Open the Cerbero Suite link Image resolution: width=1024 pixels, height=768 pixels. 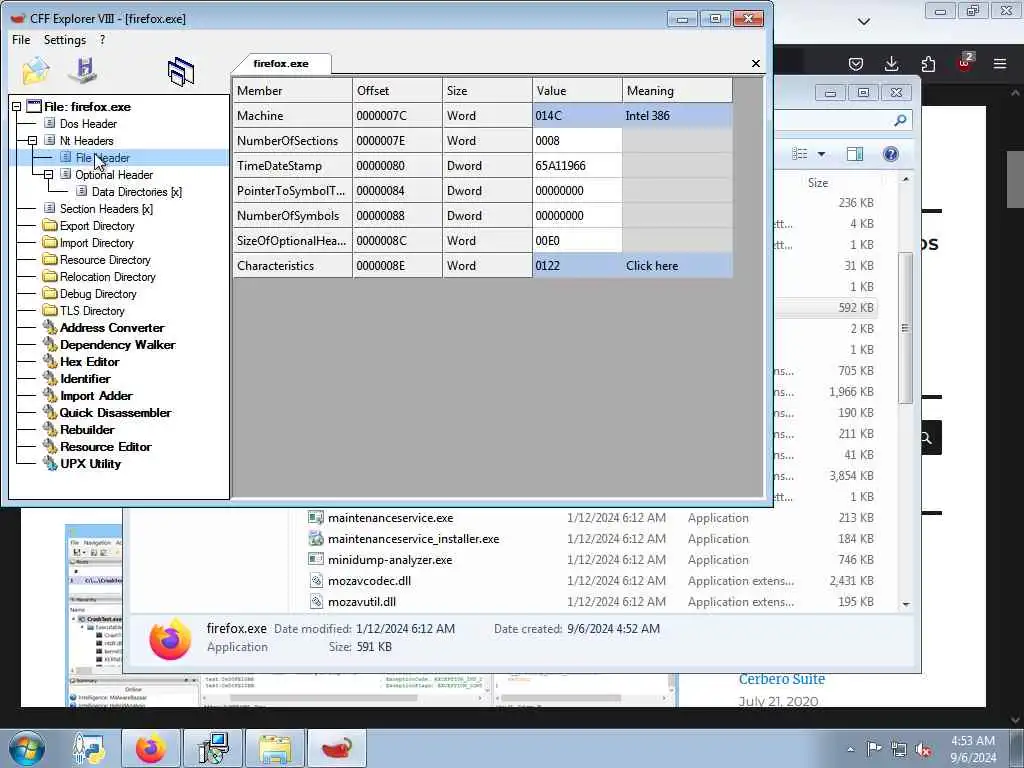782,679
